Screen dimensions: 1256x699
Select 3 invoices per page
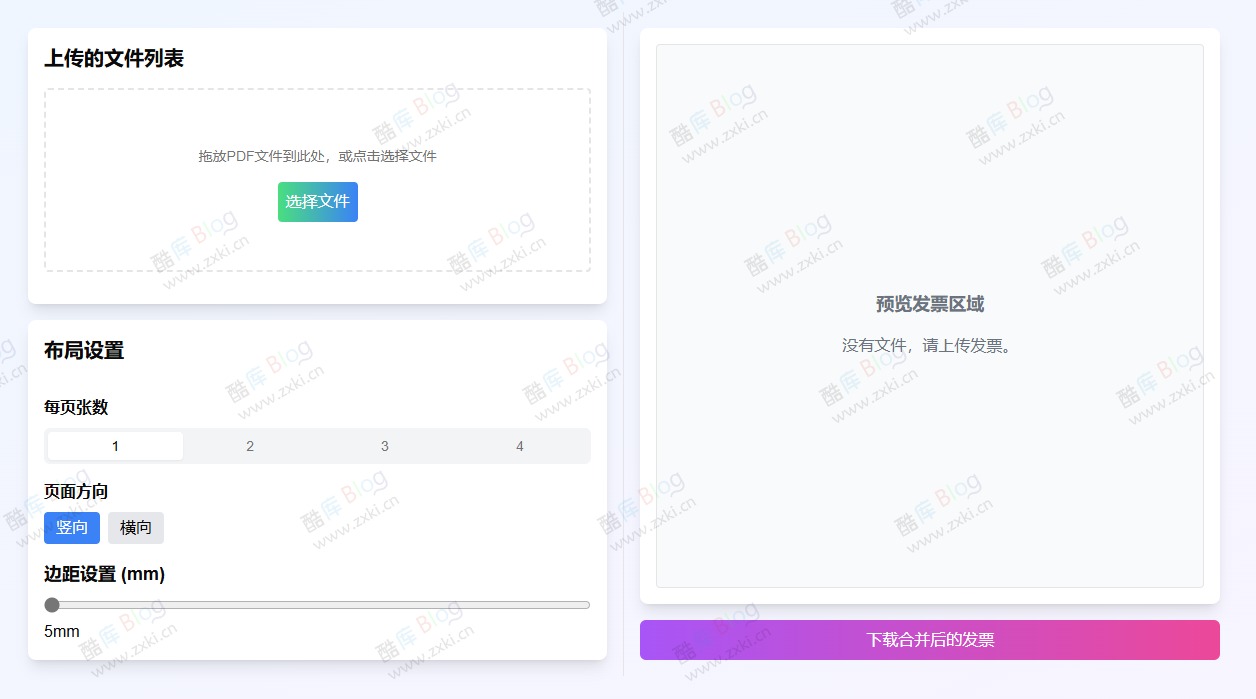point(384,445)
